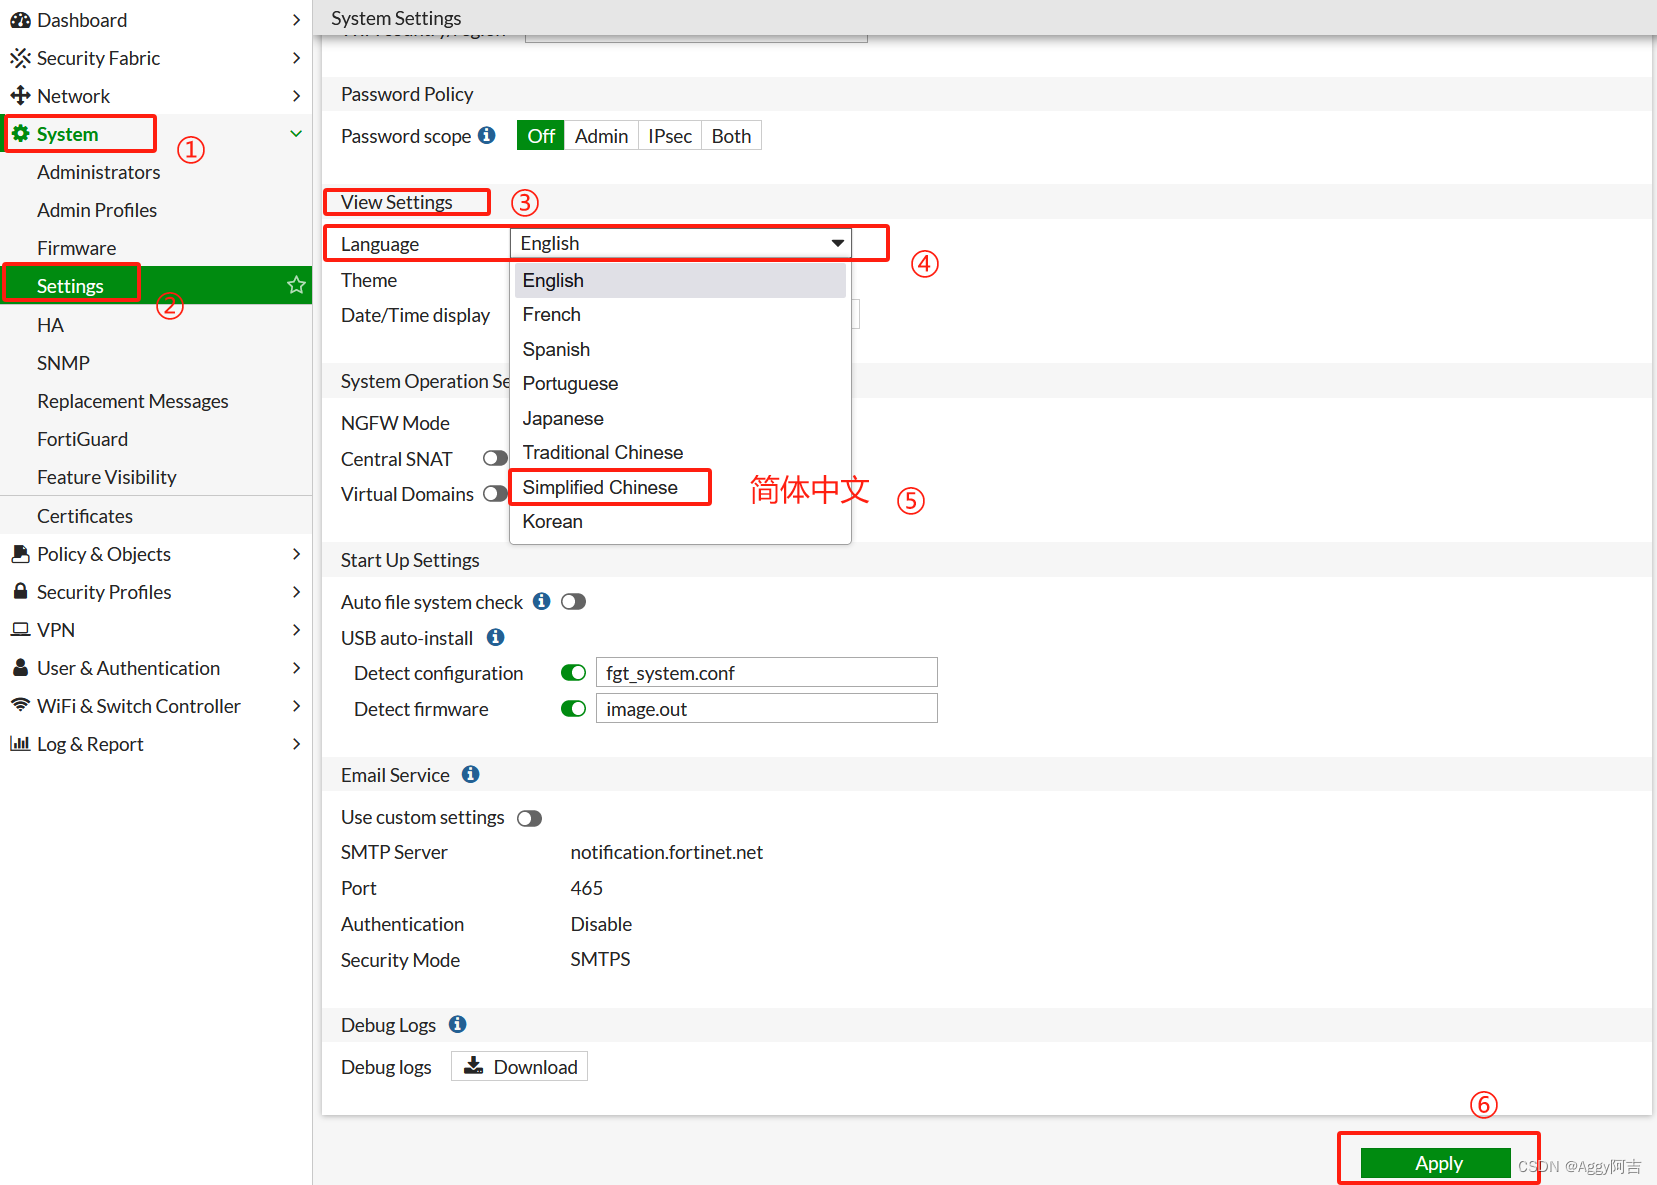Click the Policy & Objects icon
Image resolution: width=1657 pixels, height=1185 pixels.
[x=20, y=553]
